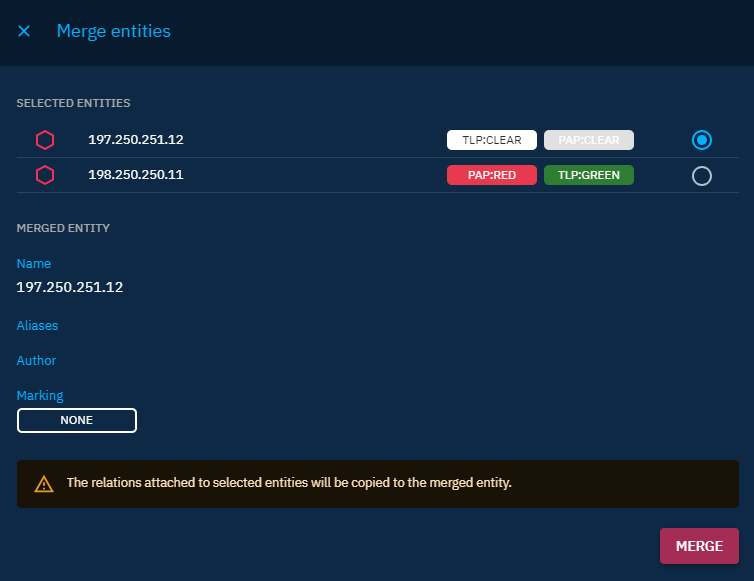Click hexagon icon beside 197.250.251.12

pos(45,140)
